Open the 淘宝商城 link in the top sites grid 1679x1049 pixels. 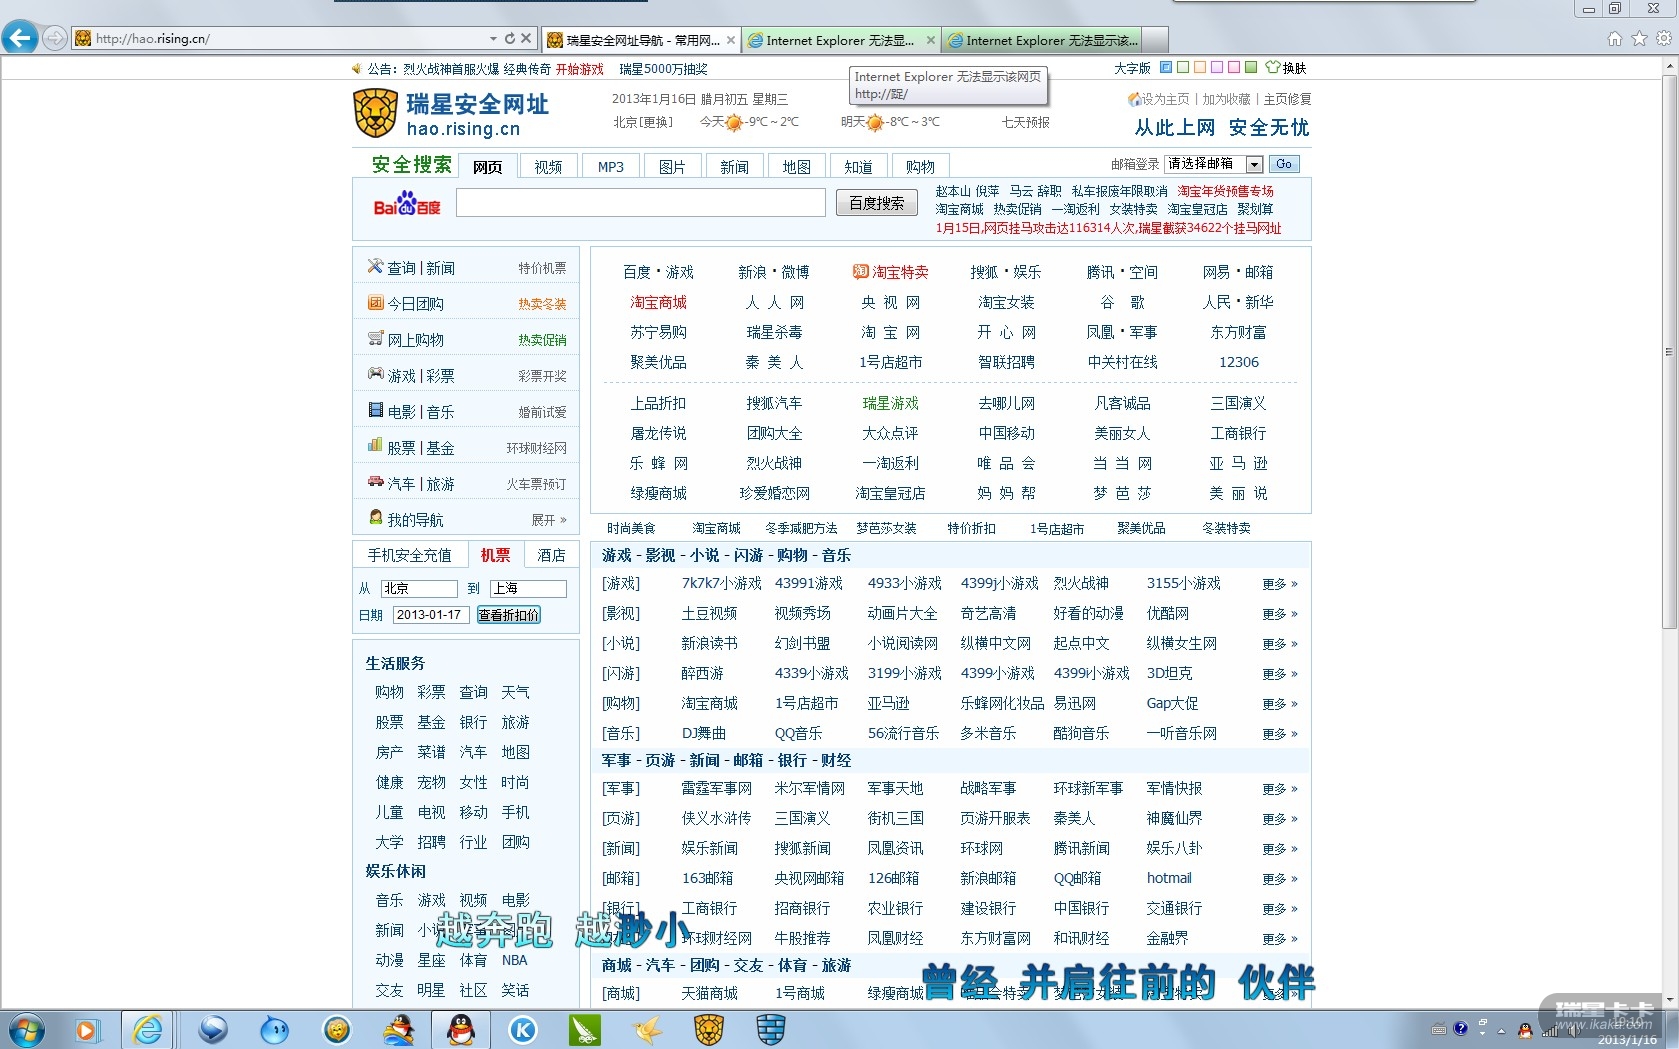pos(658,302)
